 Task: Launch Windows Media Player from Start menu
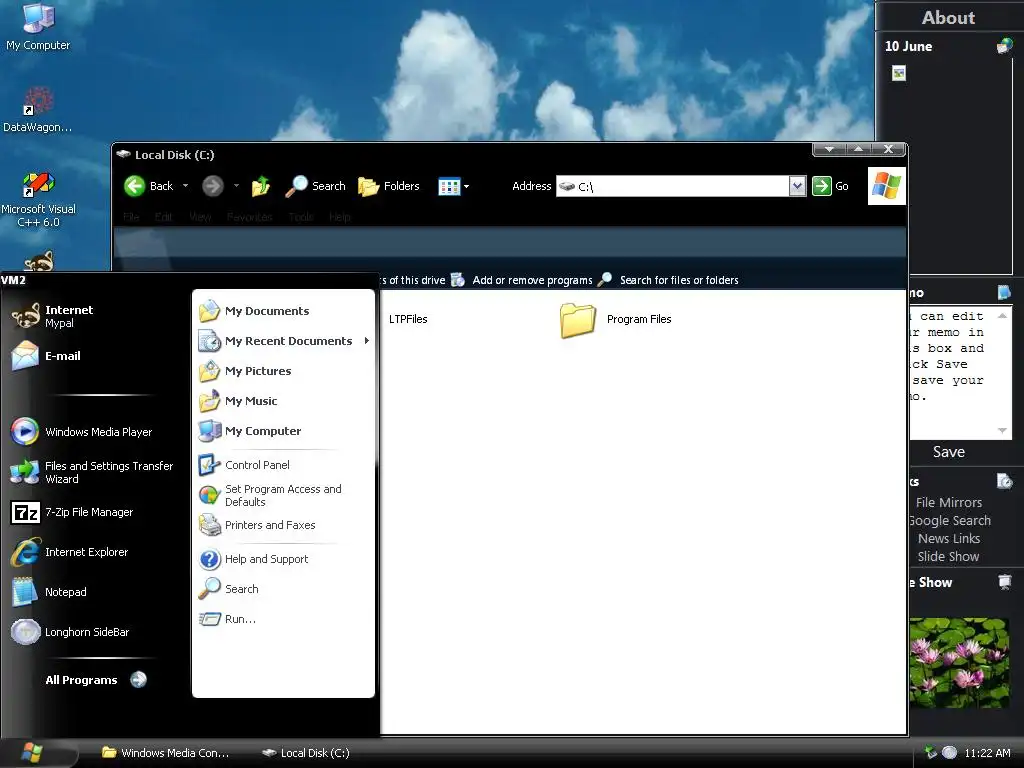pyautogui.click(x=82, y=432)
